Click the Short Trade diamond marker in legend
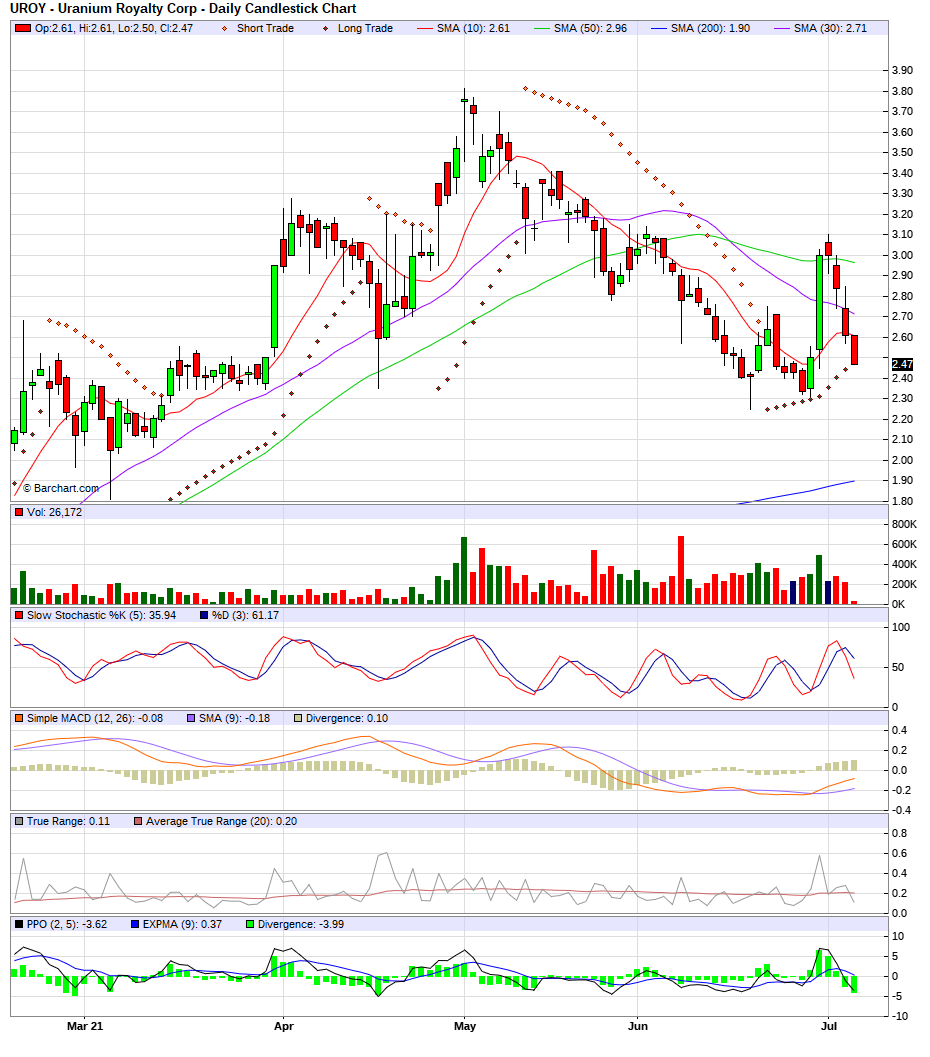The width and height of the screenshot is (930, 1057). coord(224,28)
